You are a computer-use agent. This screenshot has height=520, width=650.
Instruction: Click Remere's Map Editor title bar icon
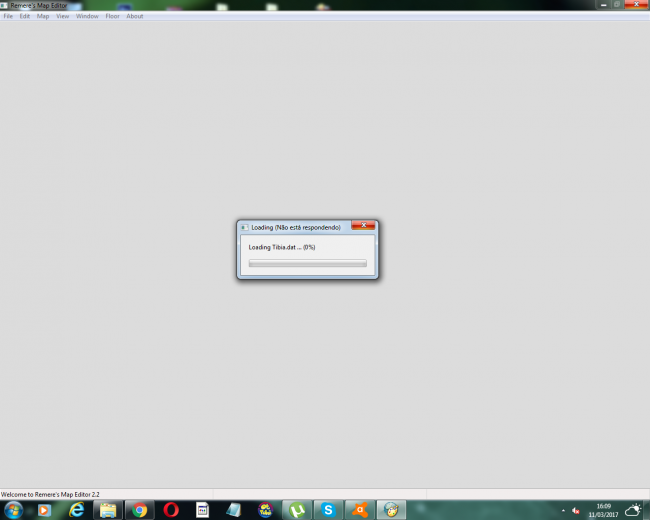pos(4,5)
